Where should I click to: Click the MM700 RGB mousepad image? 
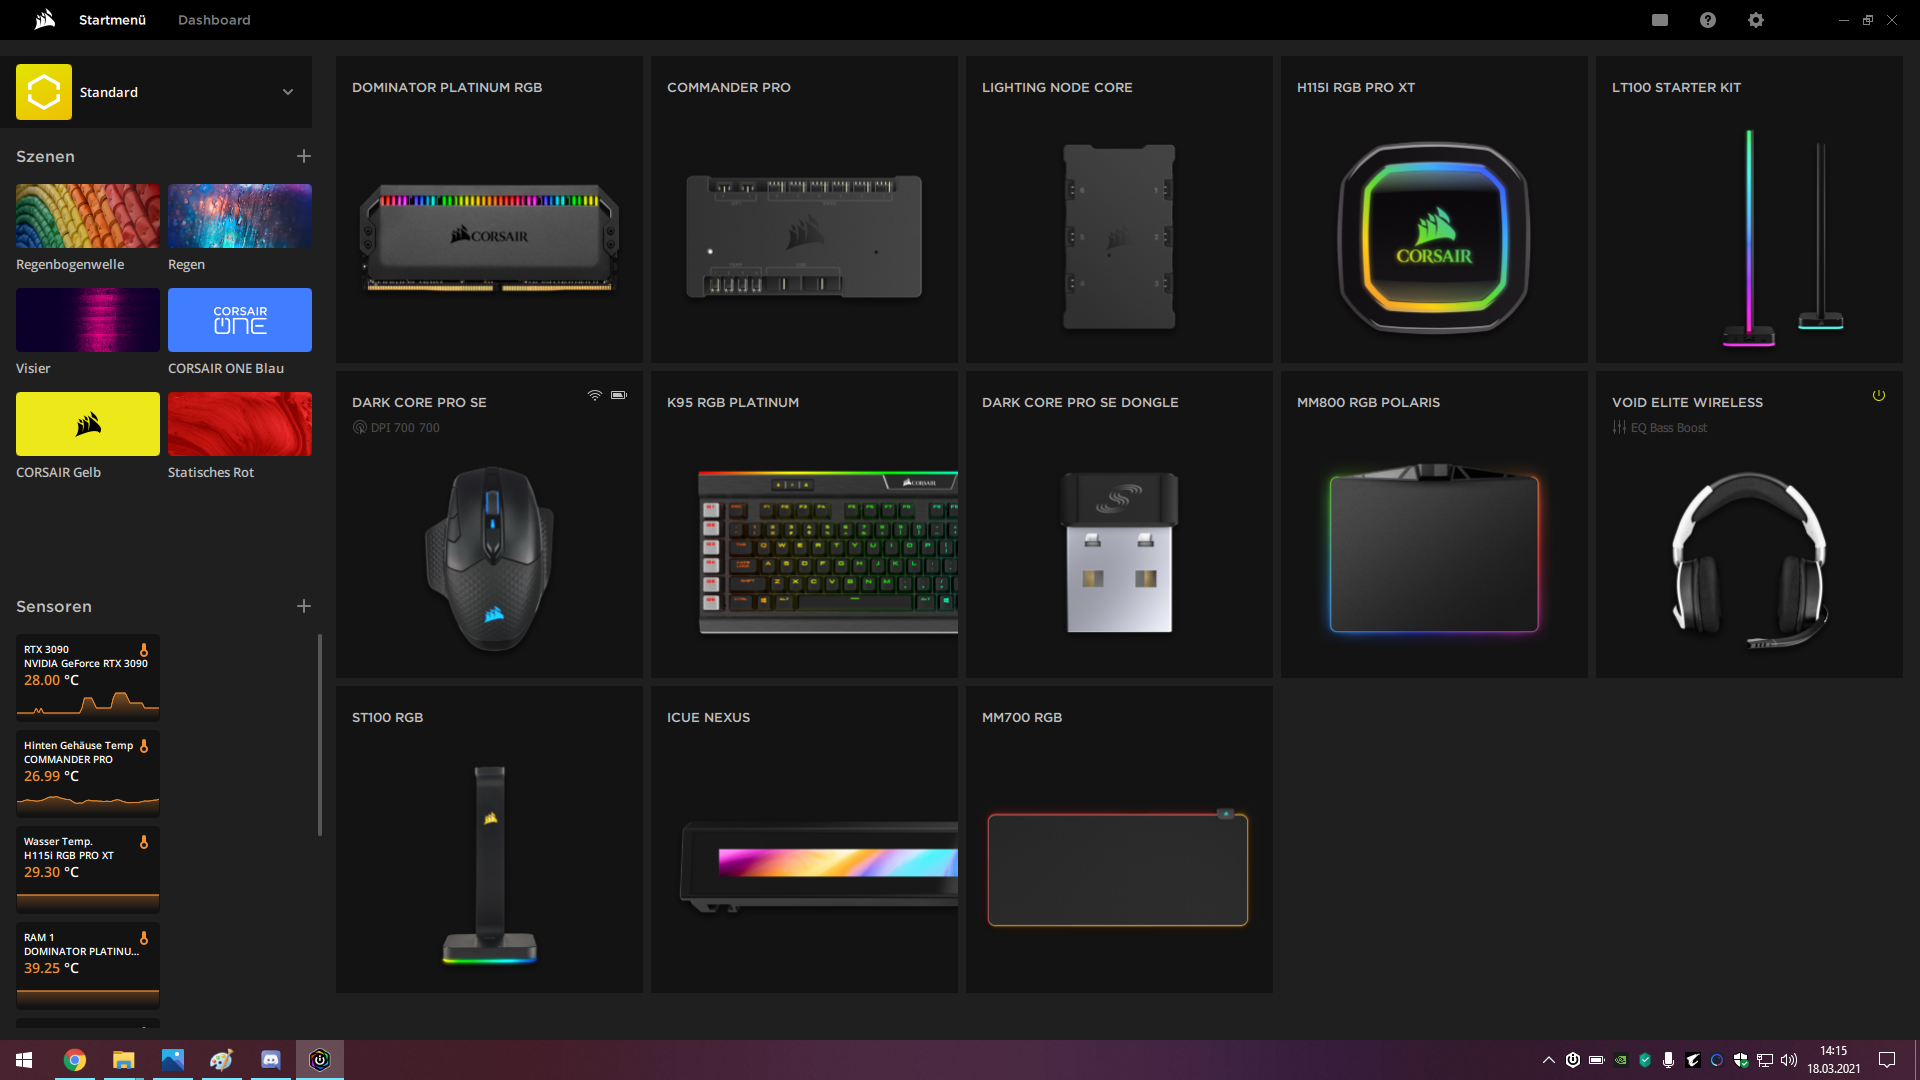tap(1118, 868)
